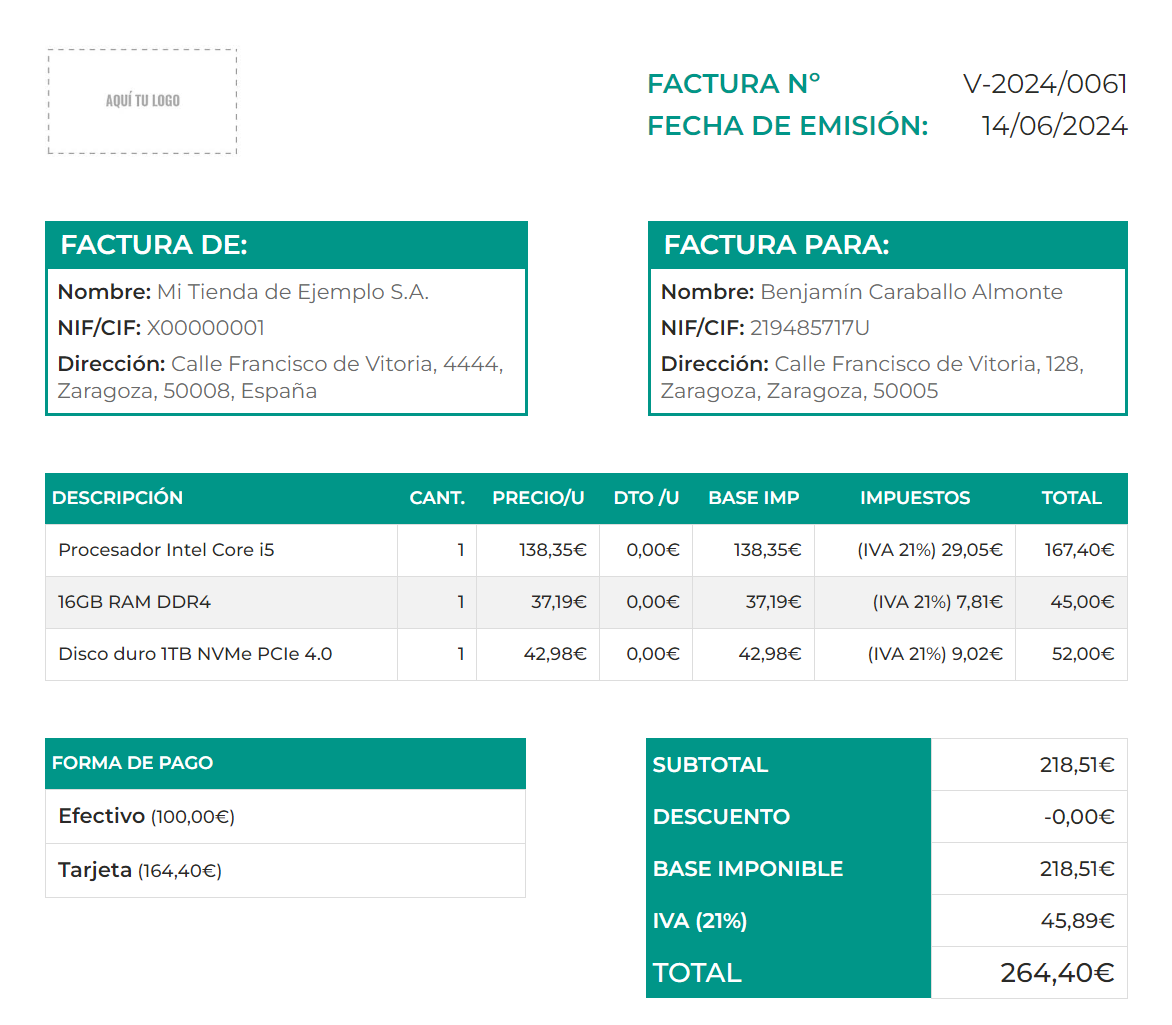
Task: Click the seller NIF/CIF X00000001
Action: point(206,328)
